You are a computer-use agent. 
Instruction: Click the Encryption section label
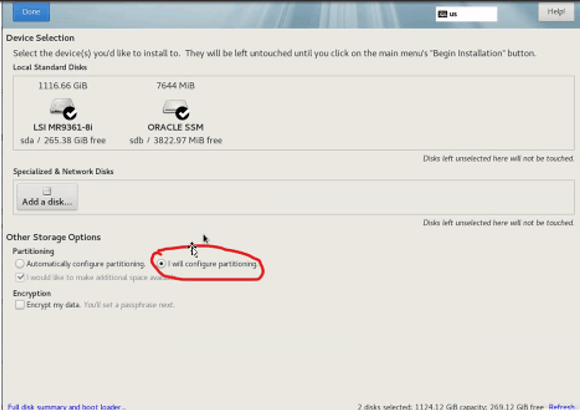point(32,293)
